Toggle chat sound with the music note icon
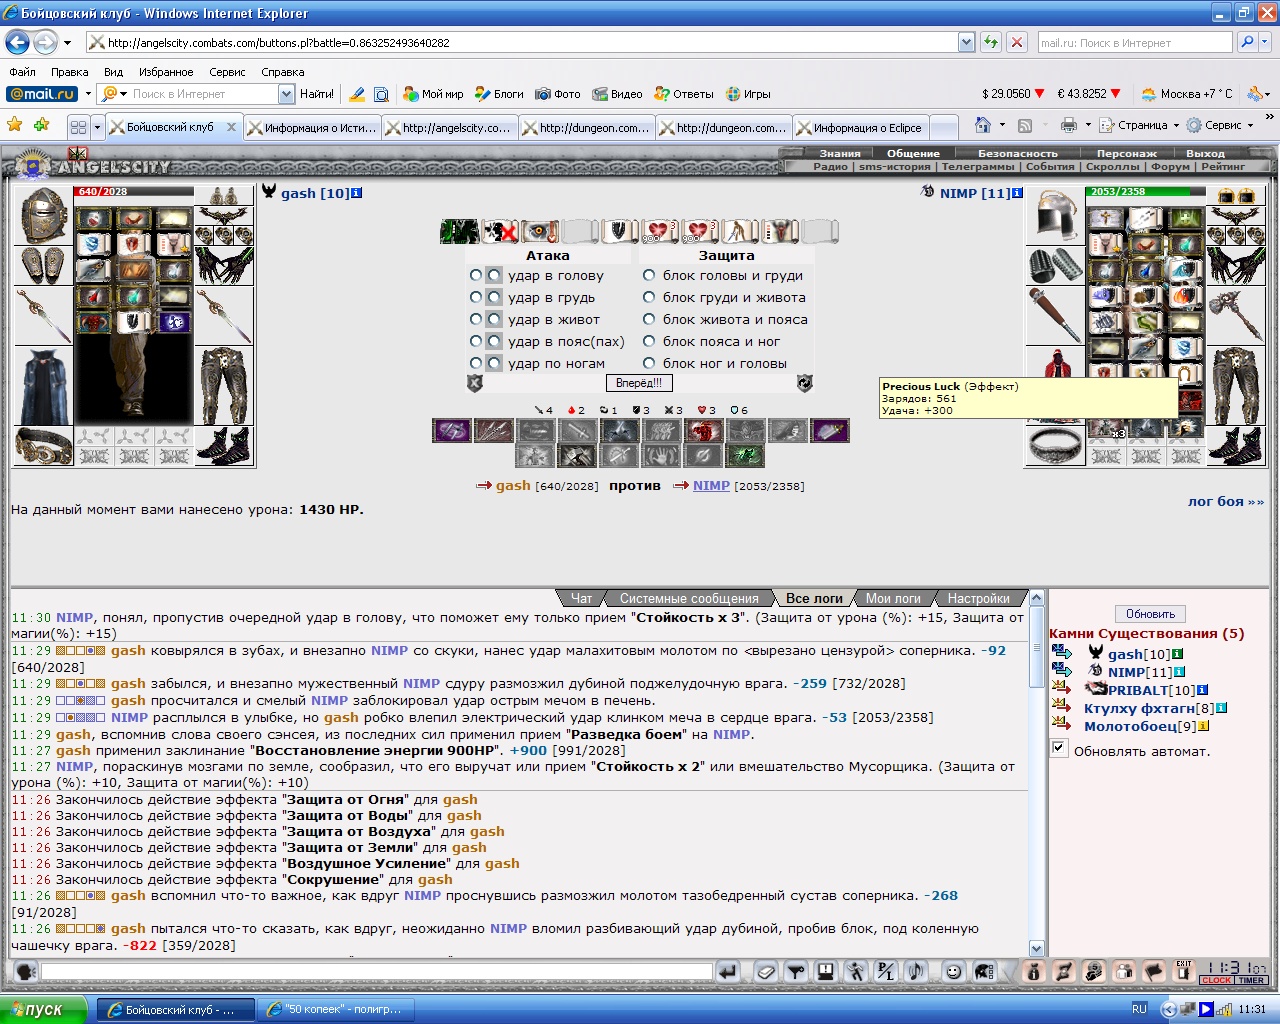 coord(916,971)
